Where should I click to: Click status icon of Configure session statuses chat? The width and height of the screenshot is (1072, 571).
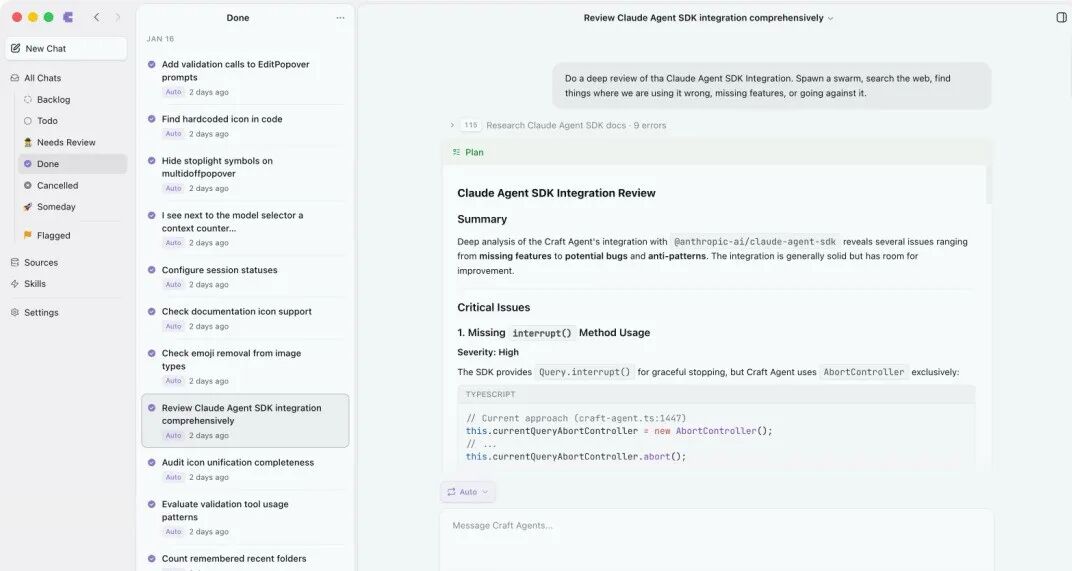[x=152, y=270]
